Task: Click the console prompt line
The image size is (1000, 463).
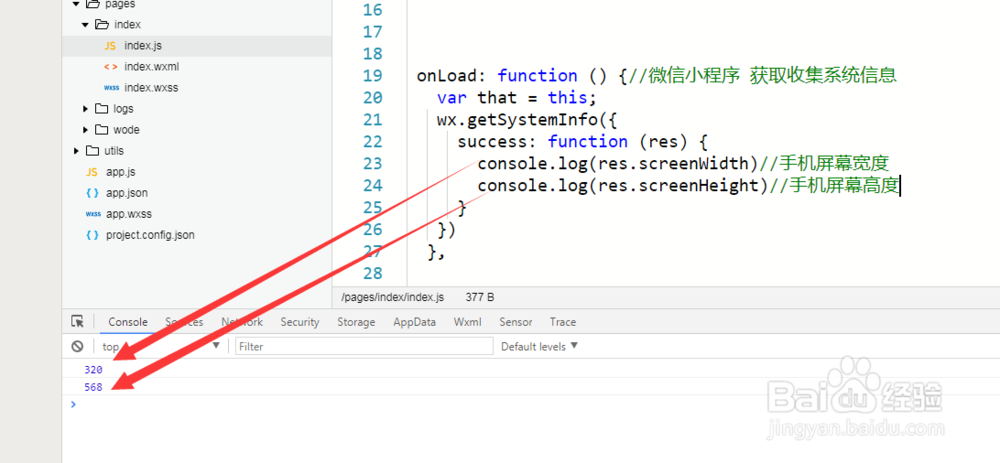Action: 531,404
